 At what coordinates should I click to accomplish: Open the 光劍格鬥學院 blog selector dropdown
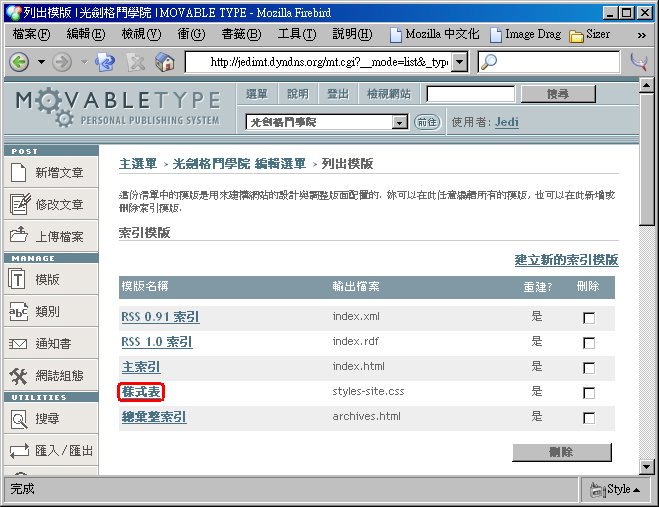point(399,122)
